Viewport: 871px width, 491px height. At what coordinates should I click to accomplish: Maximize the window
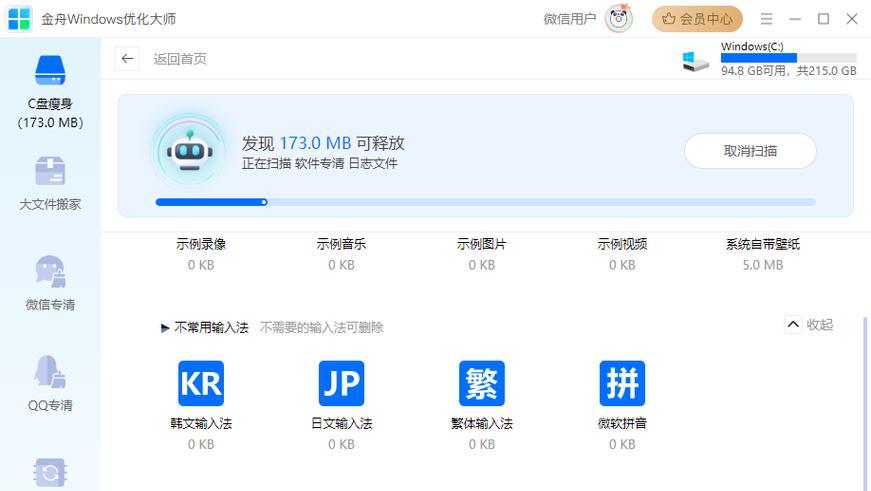(823, 19)
